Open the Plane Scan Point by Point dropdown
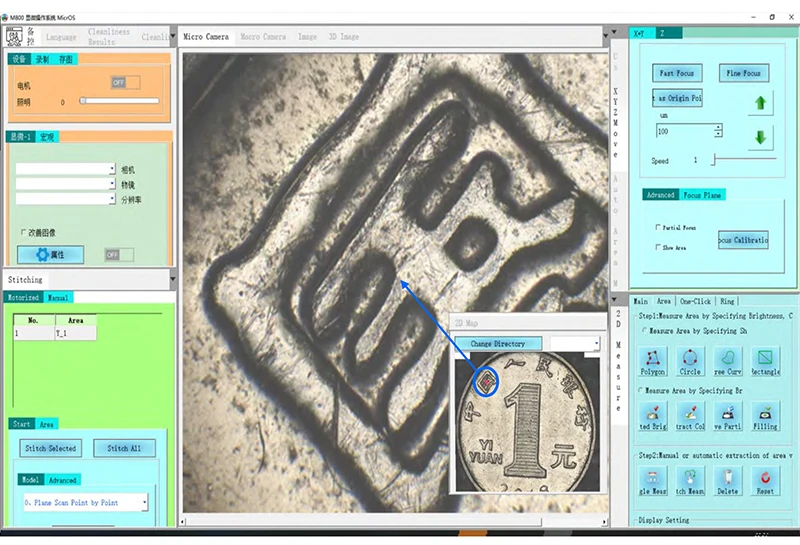Viewport: 800px width, 545px height. (145, 502)
